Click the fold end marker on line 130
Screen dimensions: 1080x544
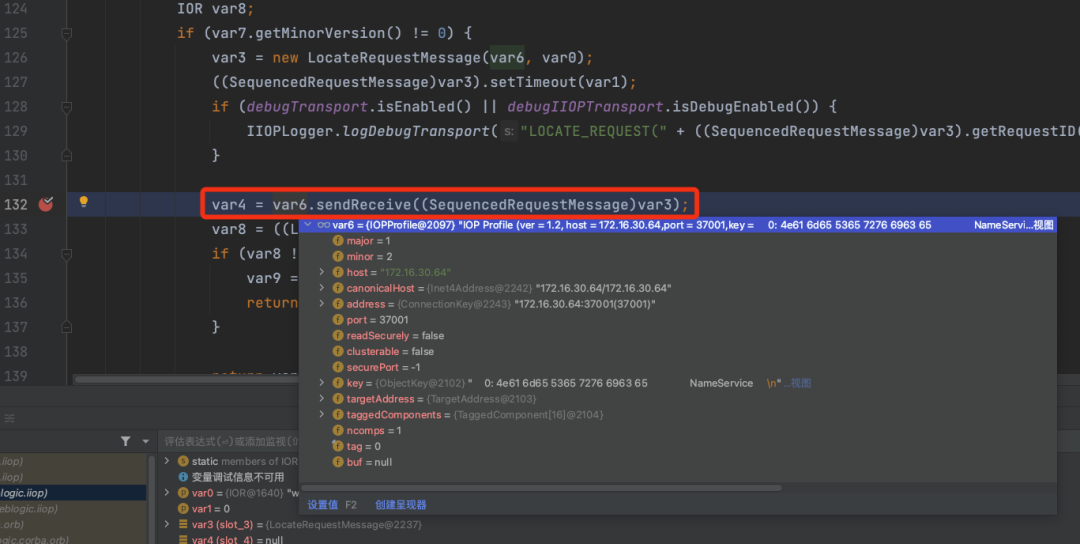tap(67, 156)
